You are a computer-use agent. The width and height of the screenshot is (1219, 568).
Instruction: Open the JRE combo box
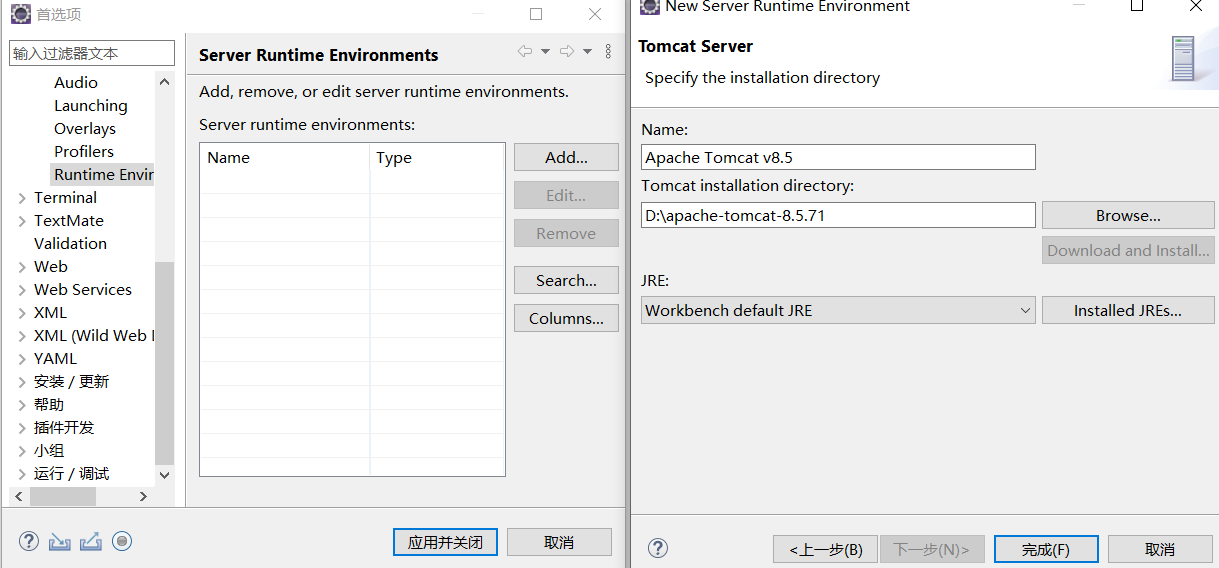[x=838, y=310]
